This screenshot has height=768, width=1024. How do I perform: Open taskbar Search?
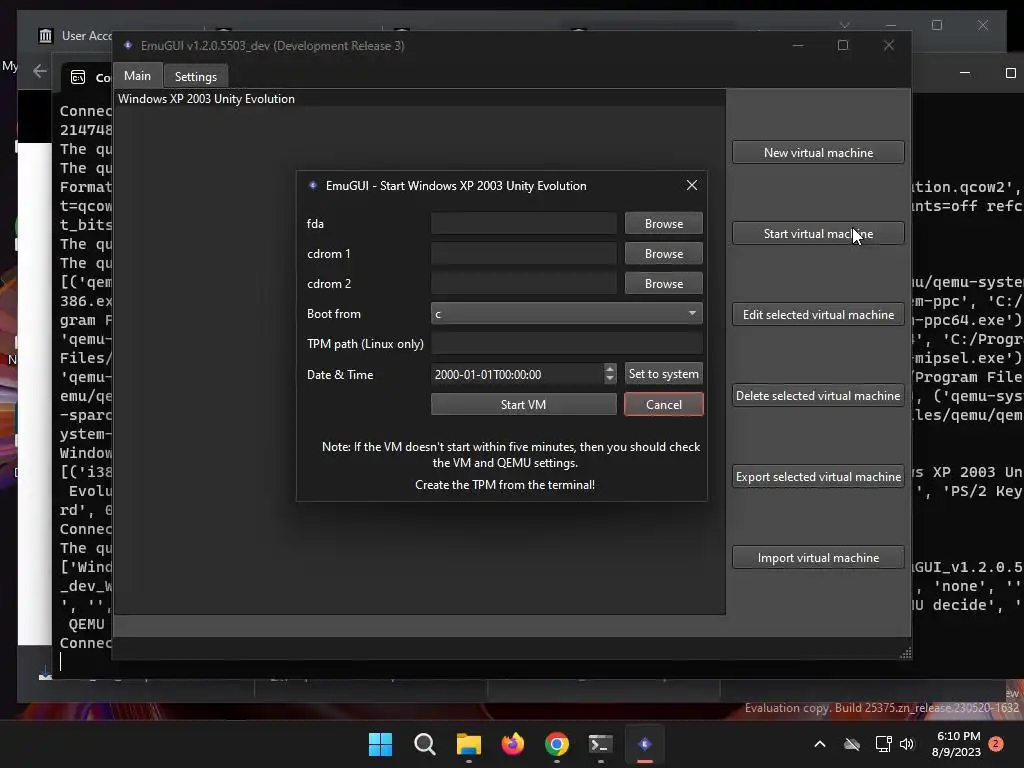click(424, 744)
